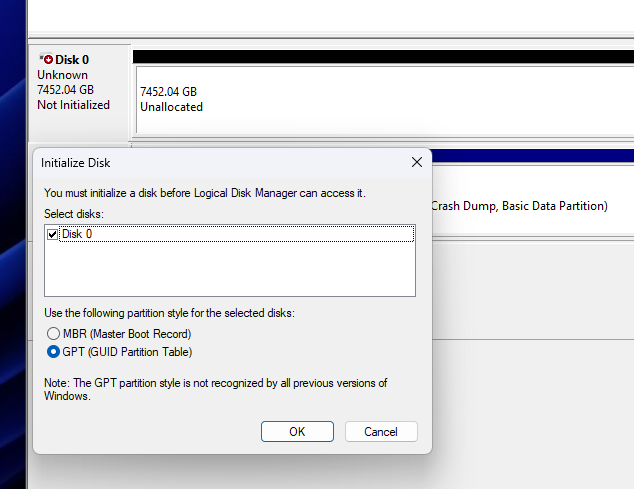Close the Initialize Disk dialog
The image size is (634, 489).
[417, 162]
